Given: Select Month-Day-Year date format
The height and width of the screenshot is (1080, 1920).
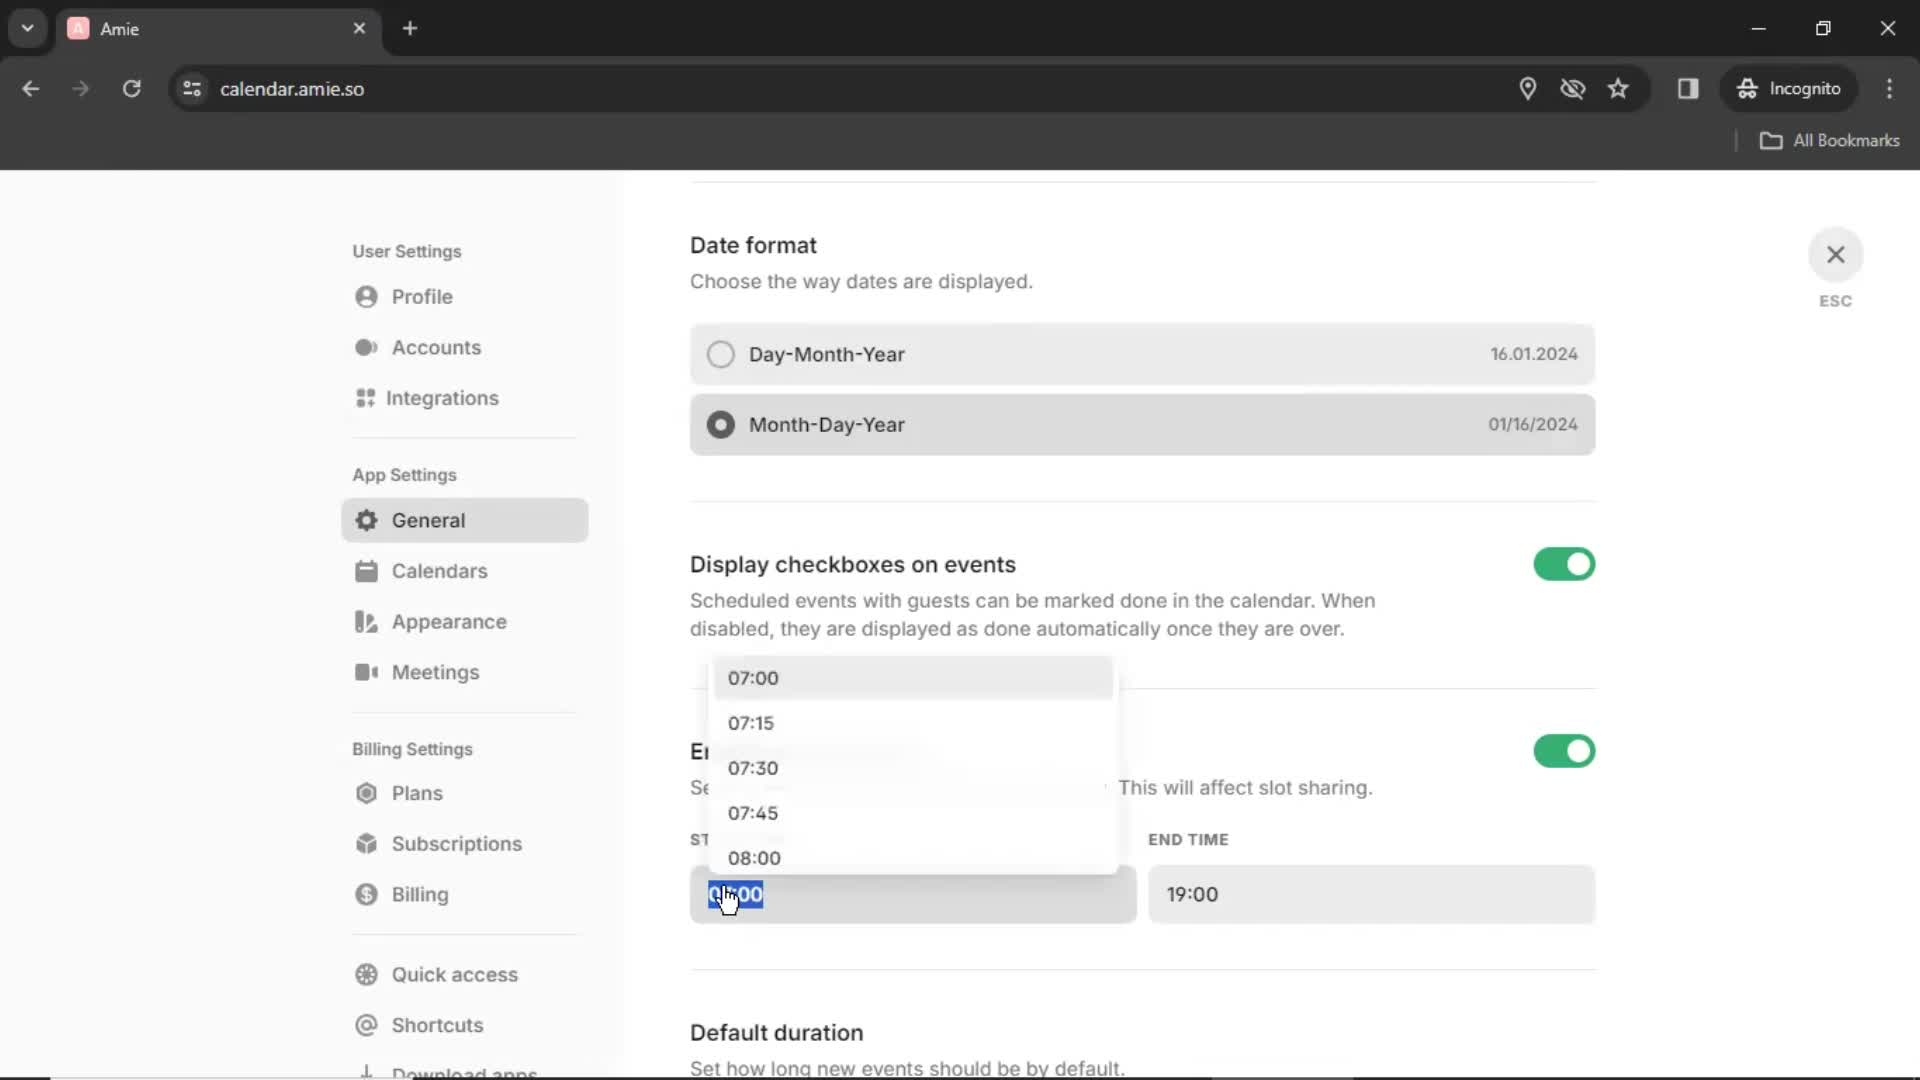Looking at the screenshot, I should 721,425.
